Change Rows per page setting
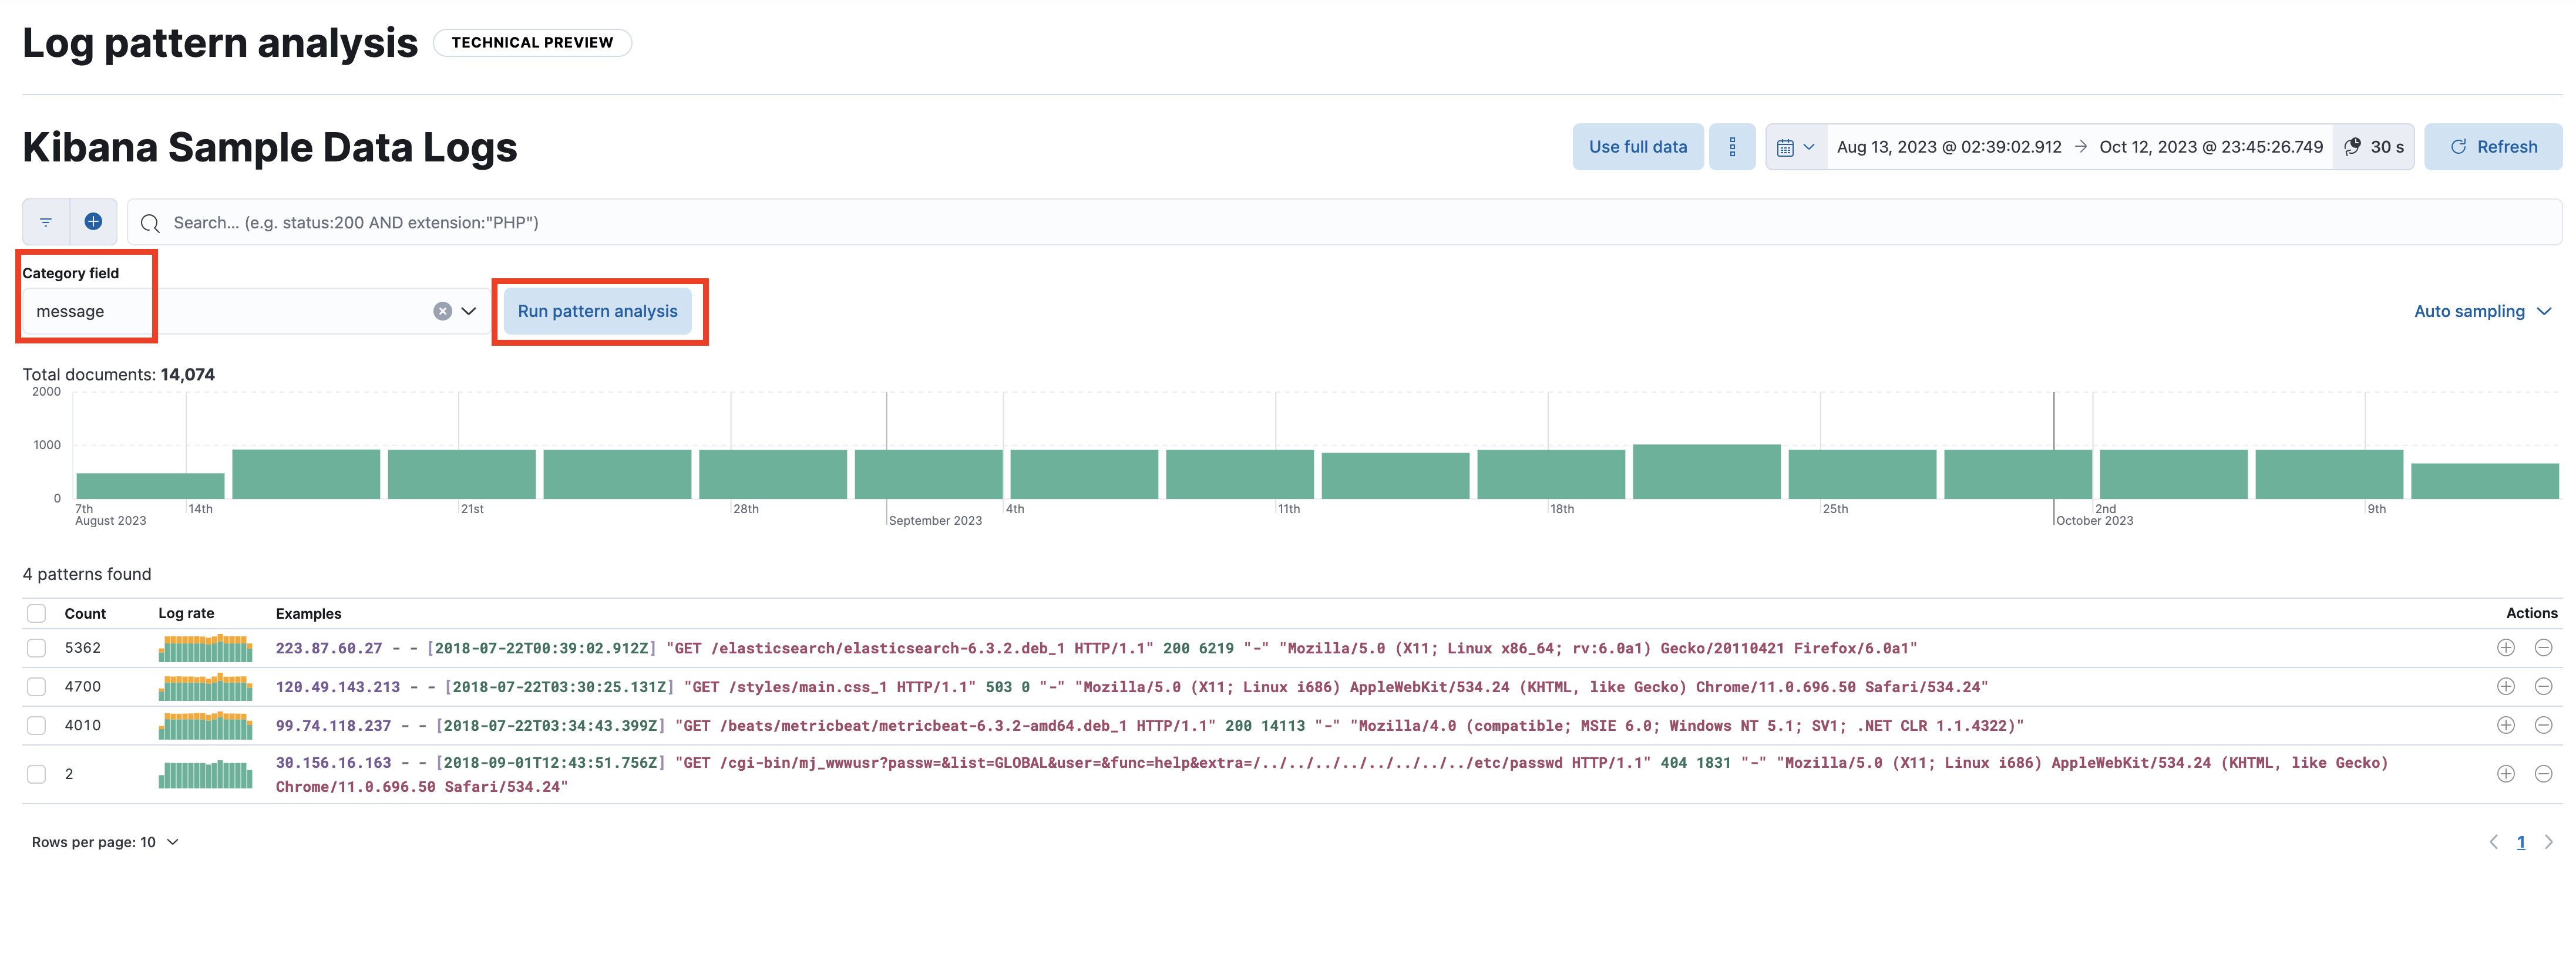Viewport: 2576px width, 978px height. (105, 842)
